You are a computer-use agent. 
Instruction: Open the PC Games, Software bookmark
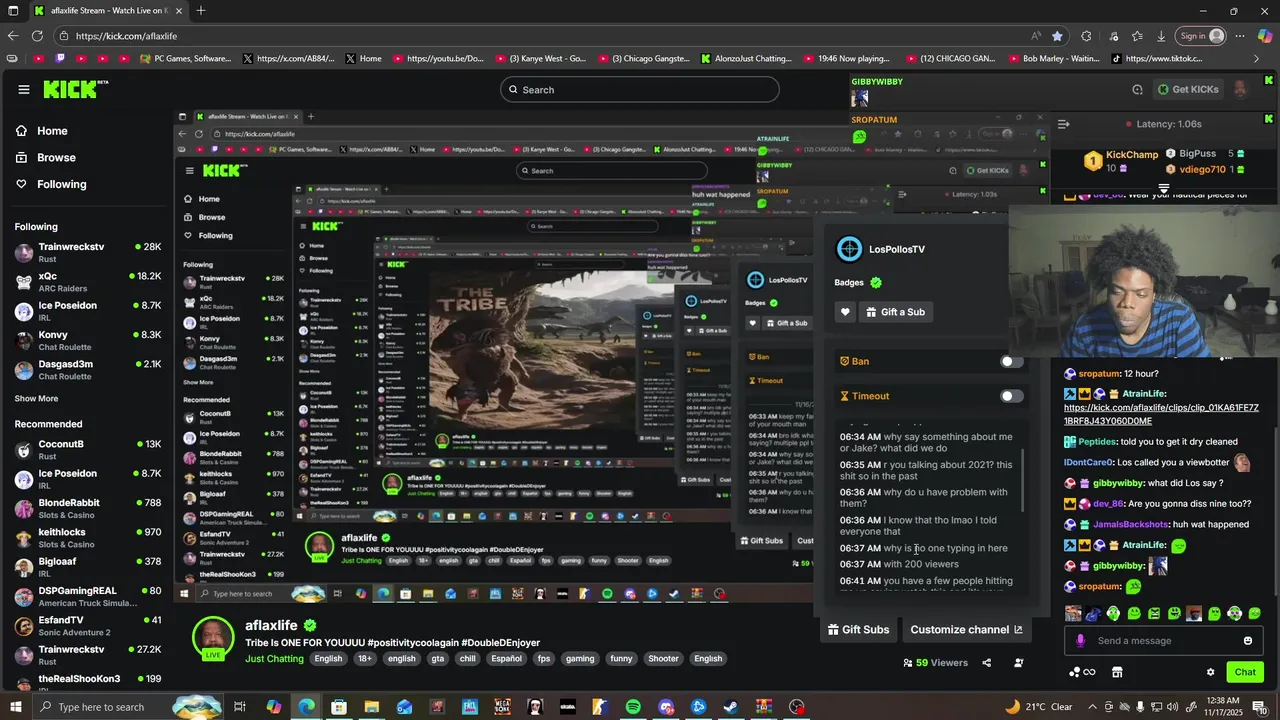(185, 59)
